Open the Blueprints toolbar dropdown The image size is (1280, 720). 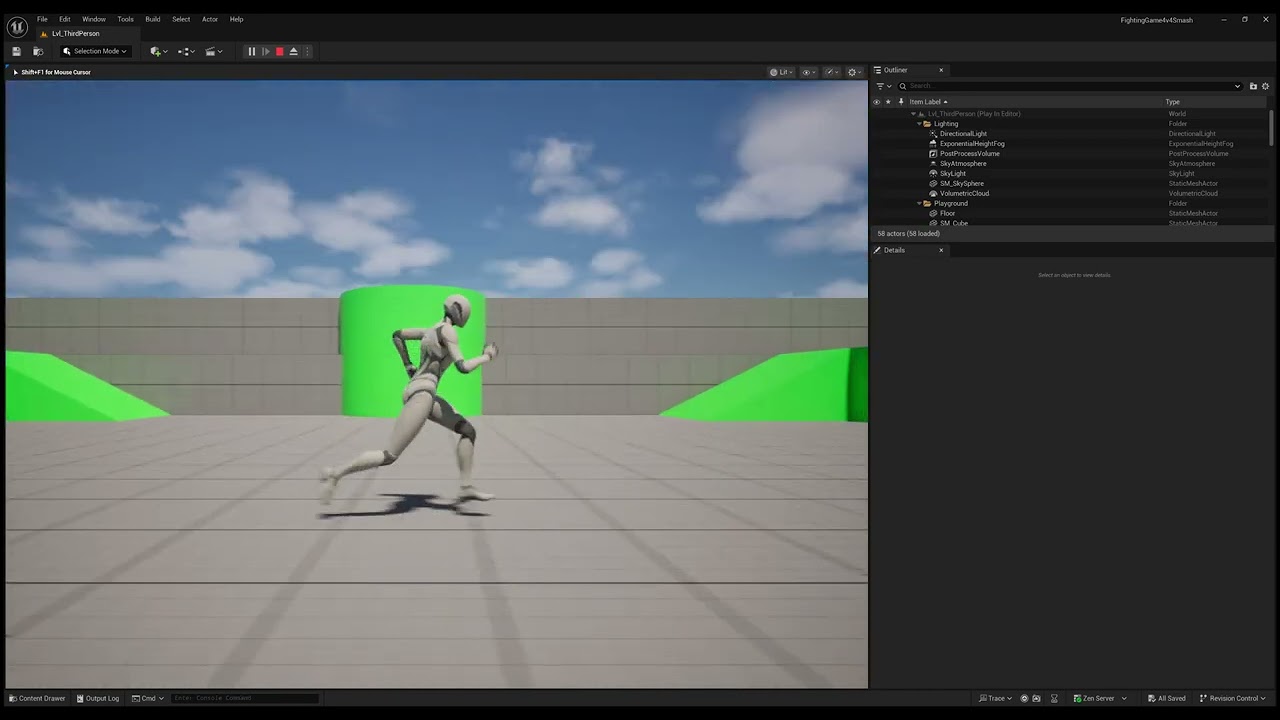click(186, 51)
